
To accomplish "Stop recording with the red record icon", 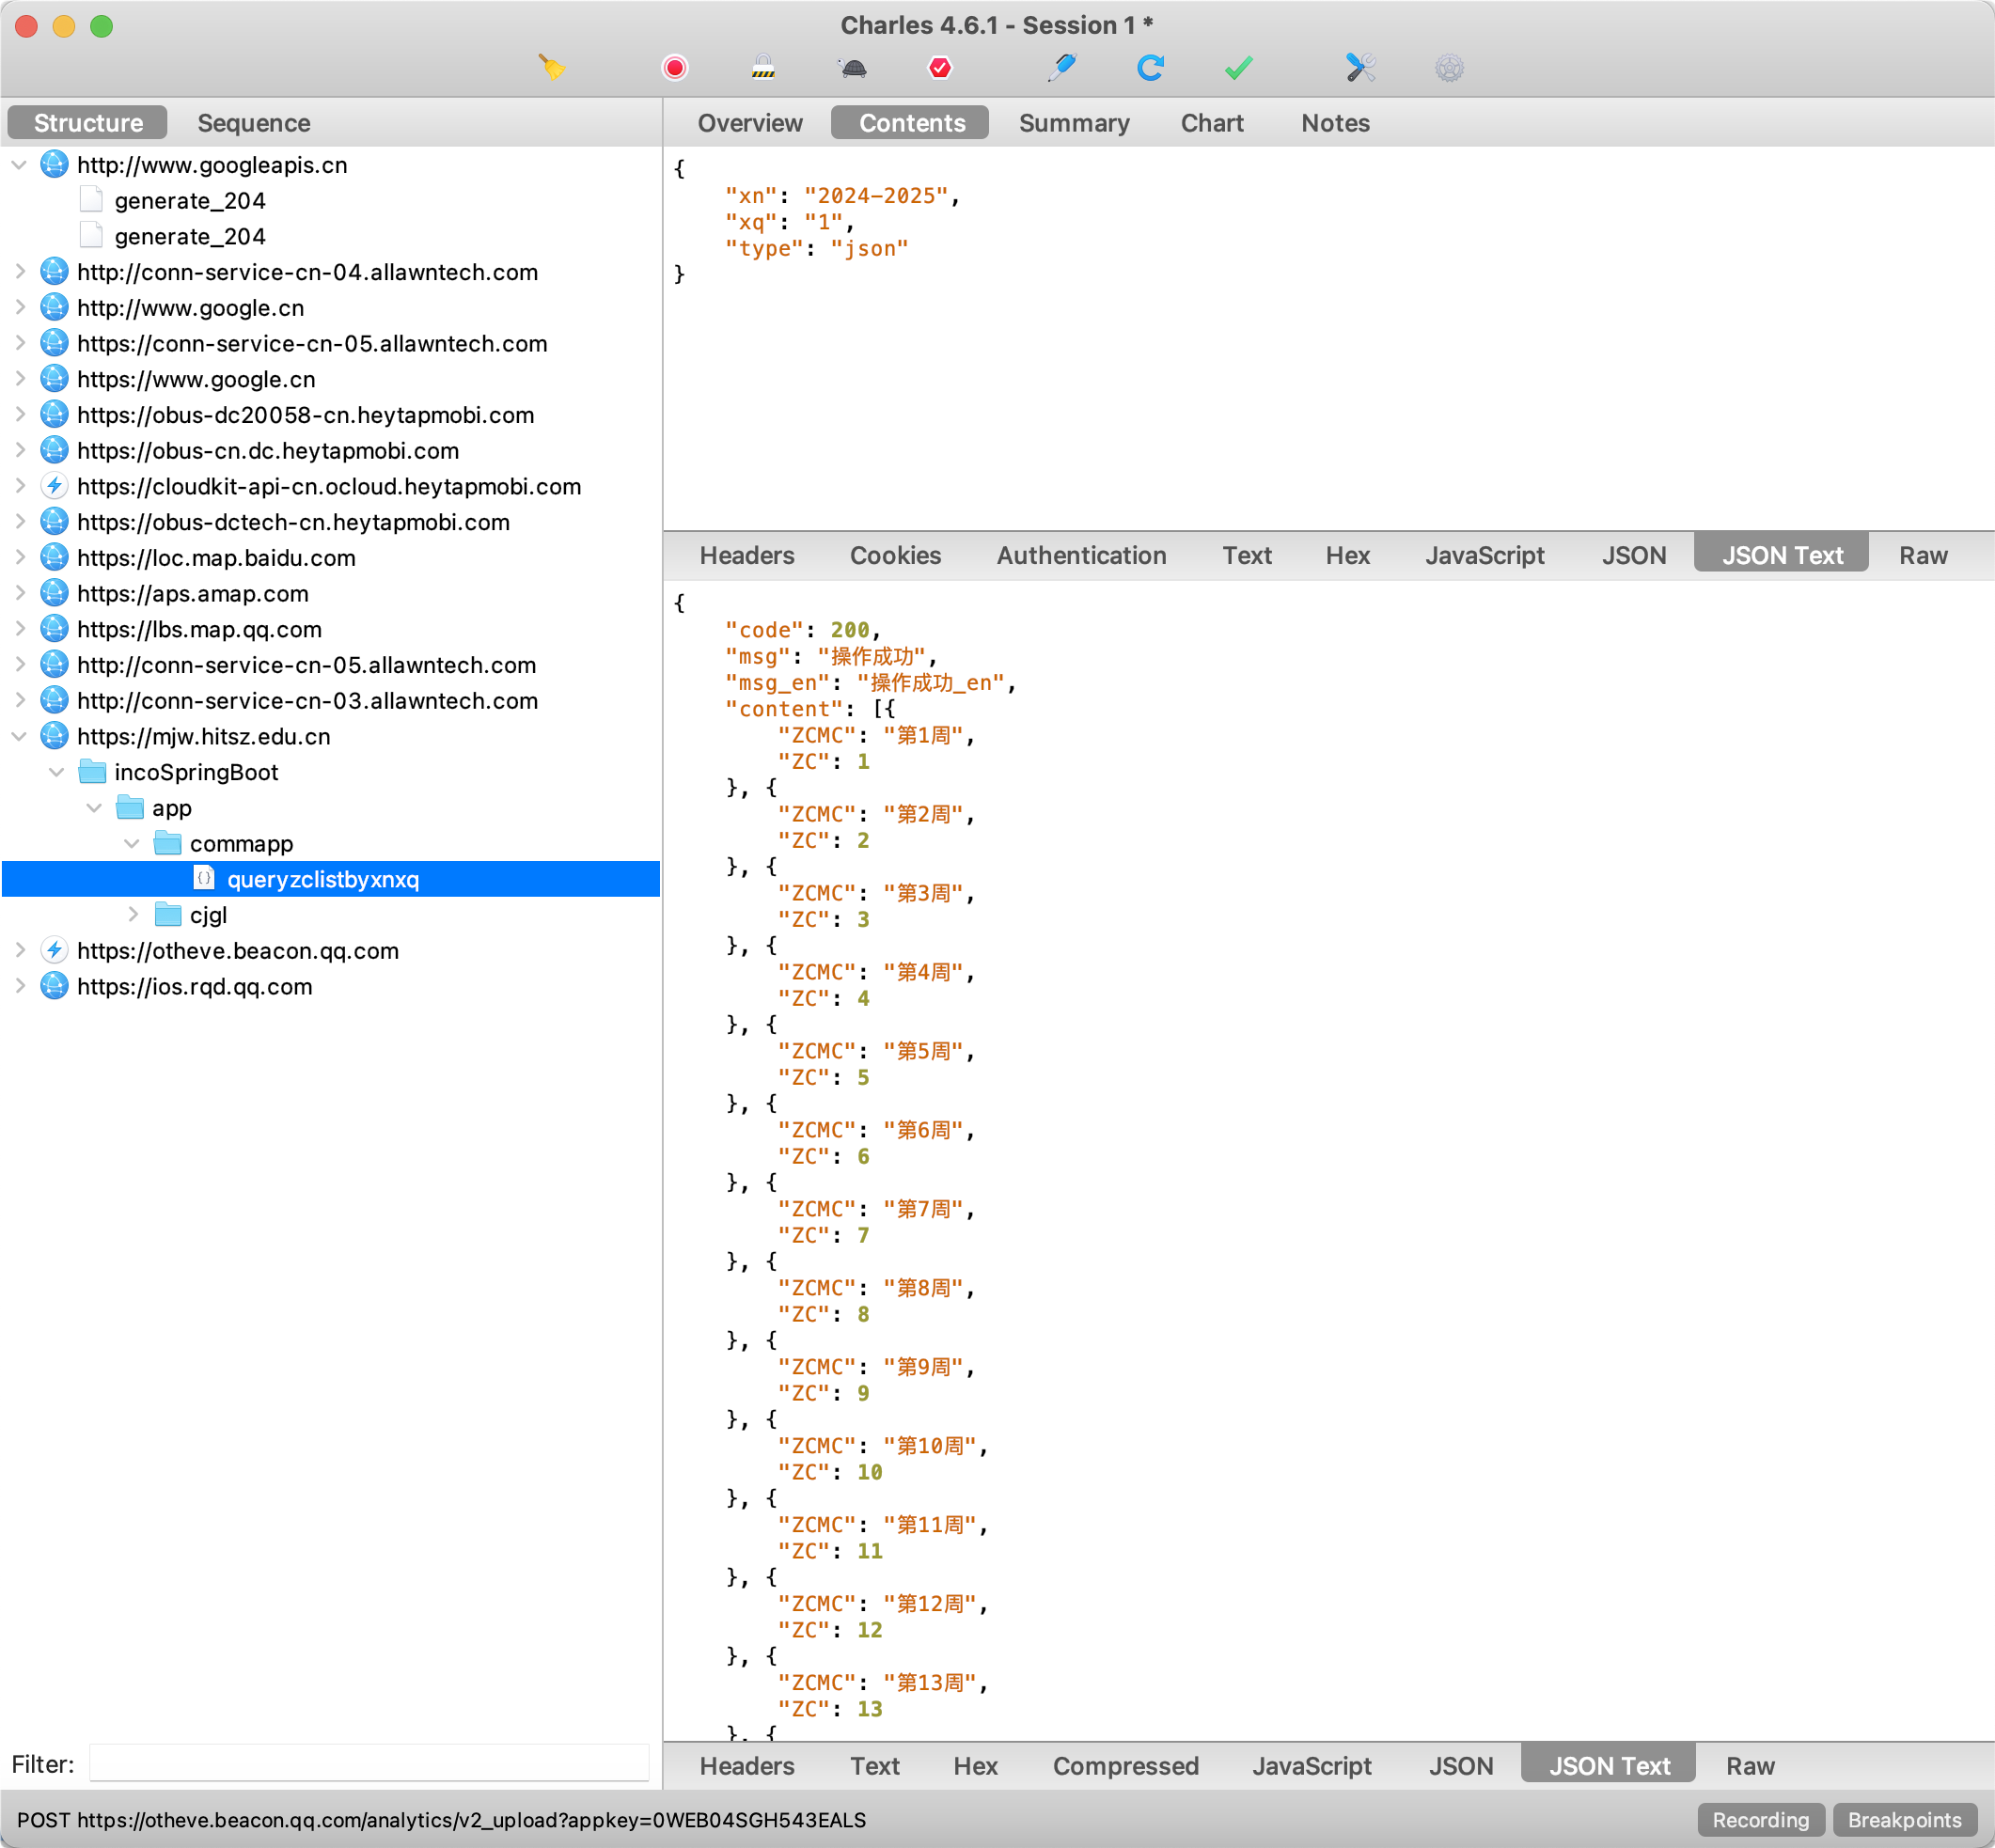I will pos(675,67).
